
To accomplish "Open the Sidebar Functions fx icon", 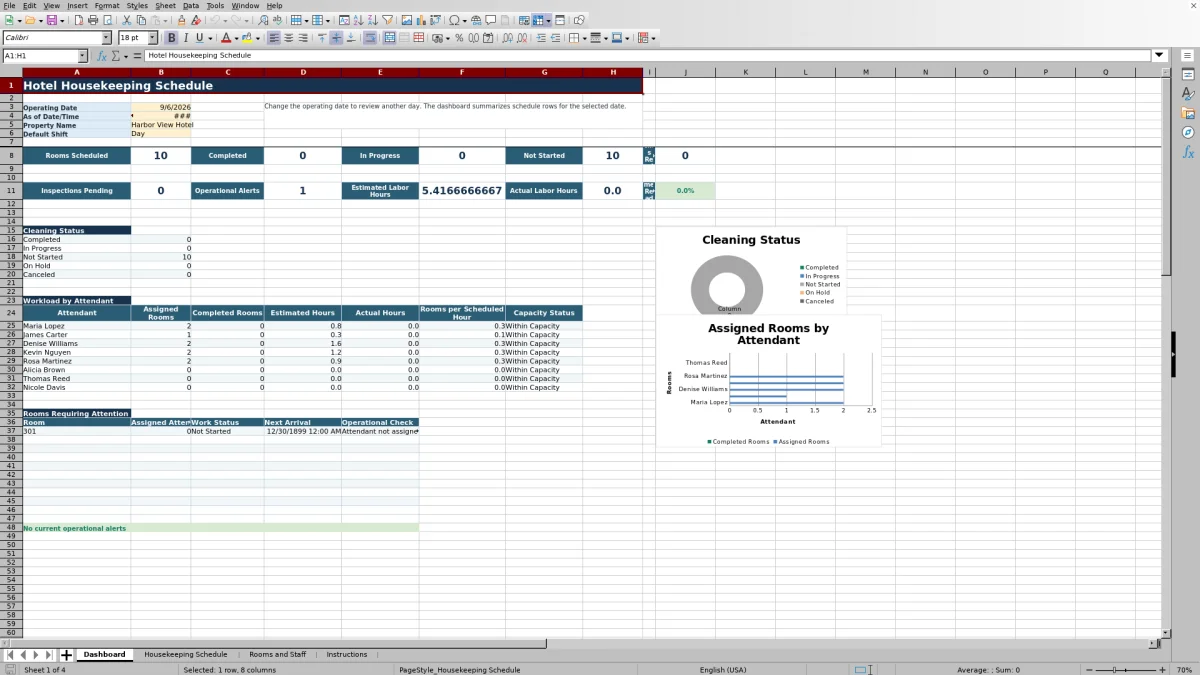I will [x=1188, y=152].
